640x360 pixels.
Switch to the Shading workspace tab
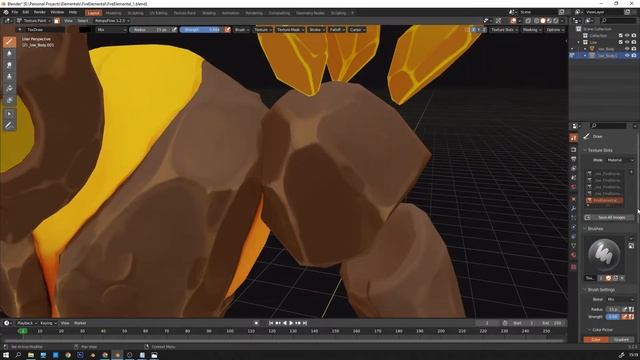tap(209, 13)
